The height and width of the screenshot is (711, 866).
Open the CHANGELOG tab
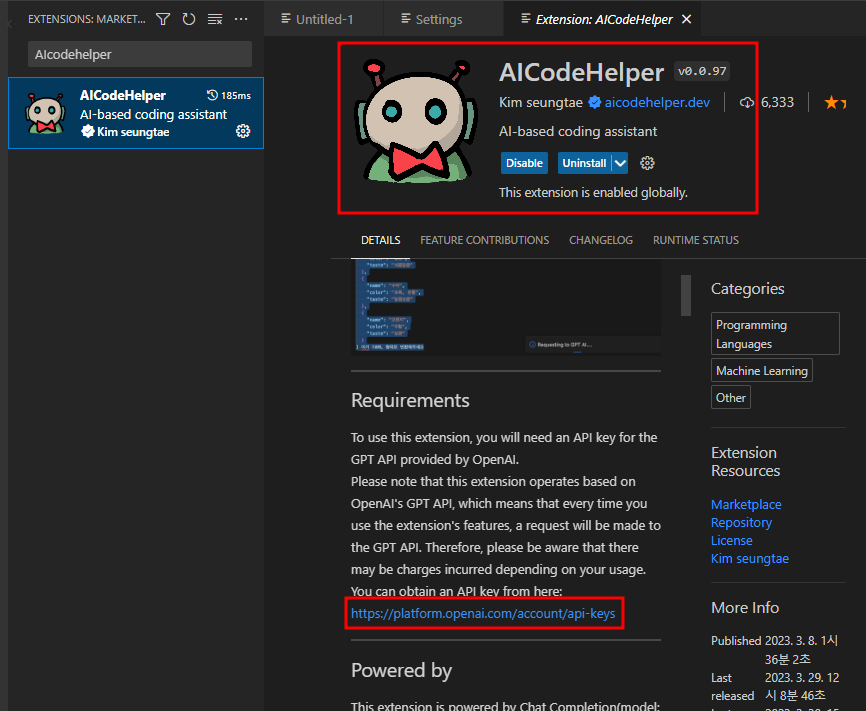pyautogui.click(x=601, y=240)
